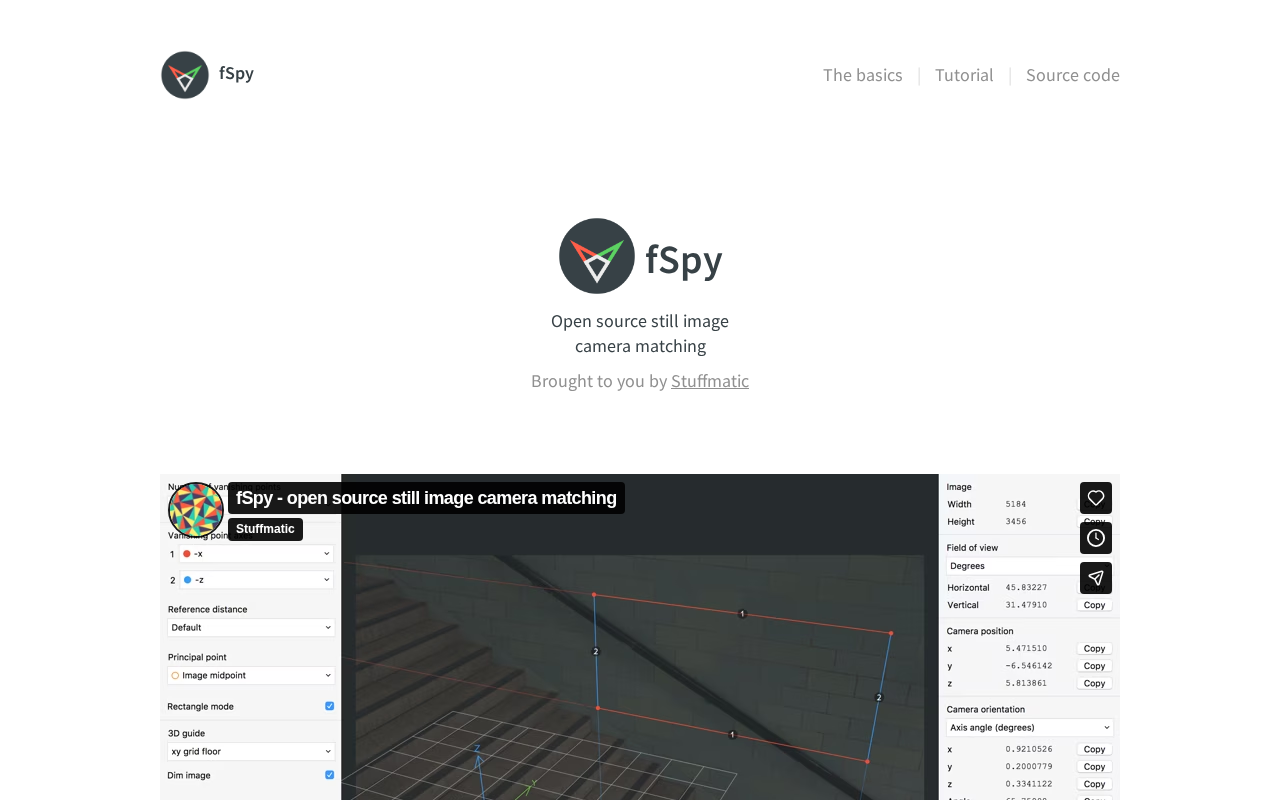This screenshot has height=800, width=1280.
Task: Open the Camera orientation dropdown (Axis angle)
Action: pyautogui.click(x=1029, y=728)
